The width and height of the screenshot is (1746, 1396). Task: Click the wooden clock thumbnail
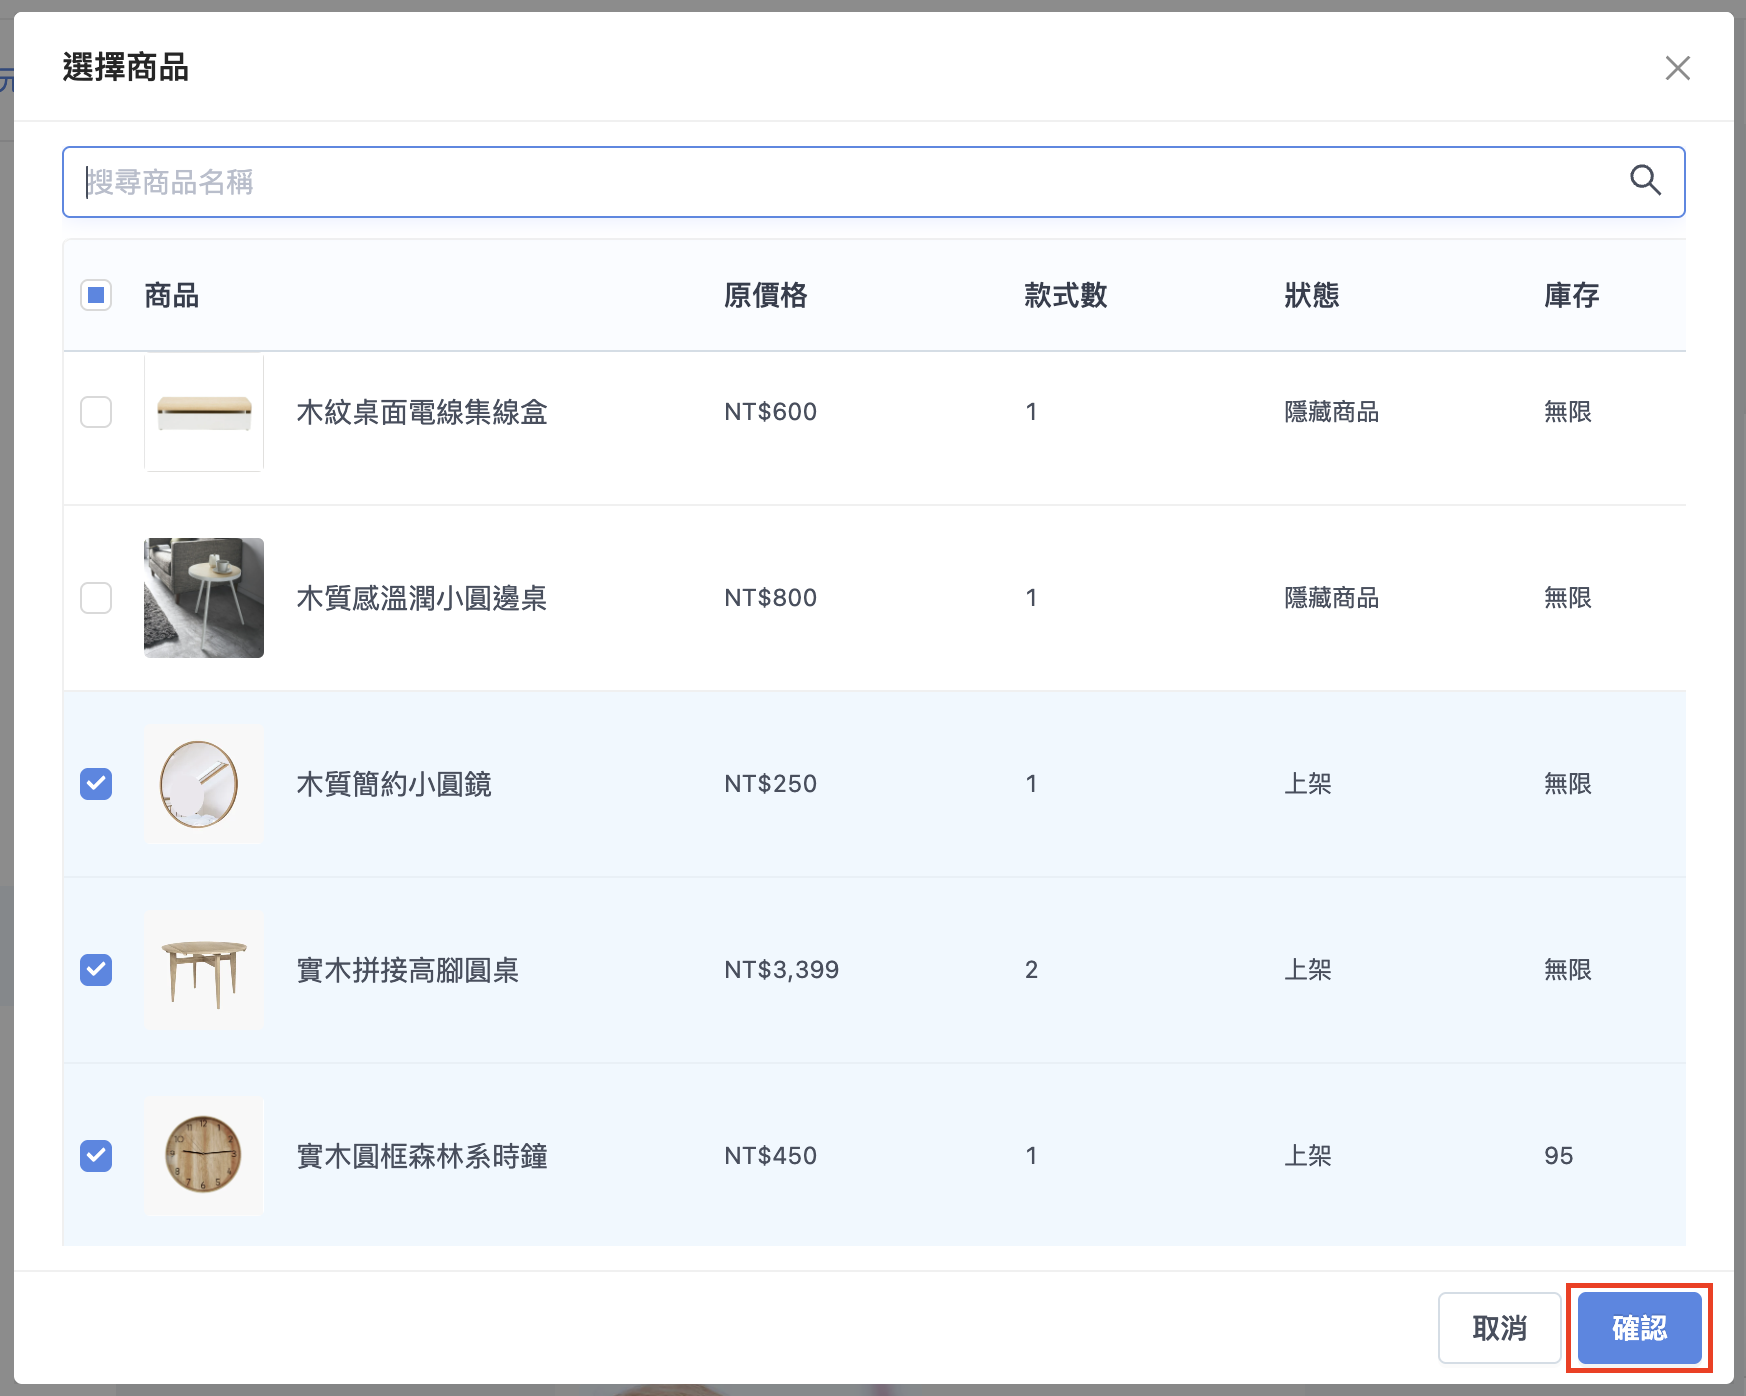pos(204,1156)
